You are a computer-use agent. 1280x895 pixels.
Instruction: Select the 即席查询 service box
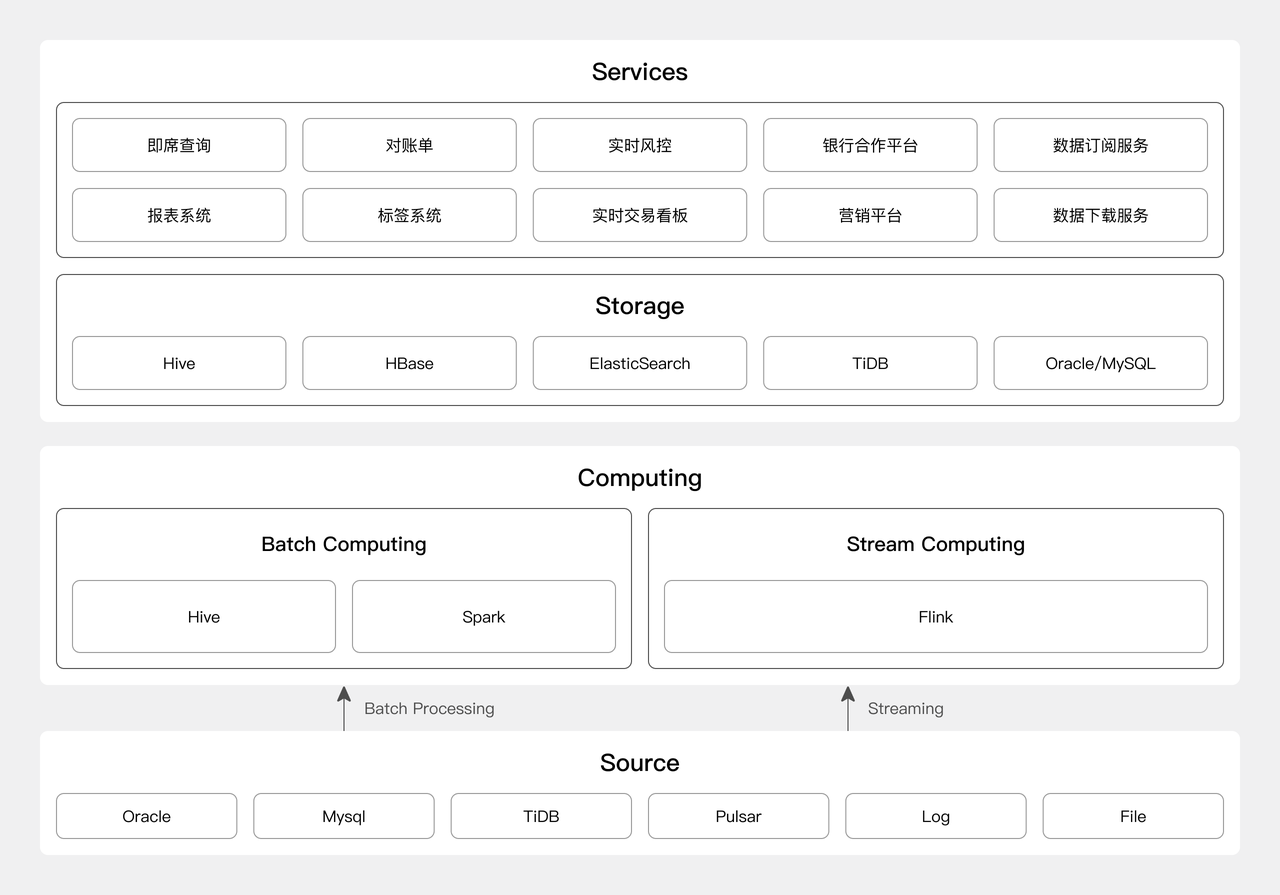pyautogui.click(x=179, y=145)
